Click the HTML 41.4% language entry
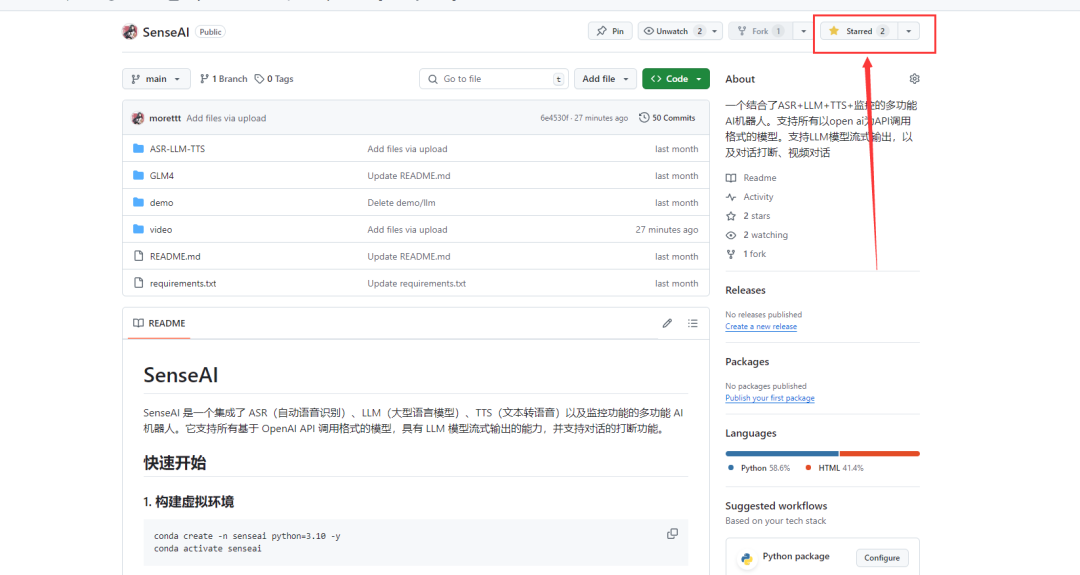This screenshot has width=1080, height=575. coord(834,468)
